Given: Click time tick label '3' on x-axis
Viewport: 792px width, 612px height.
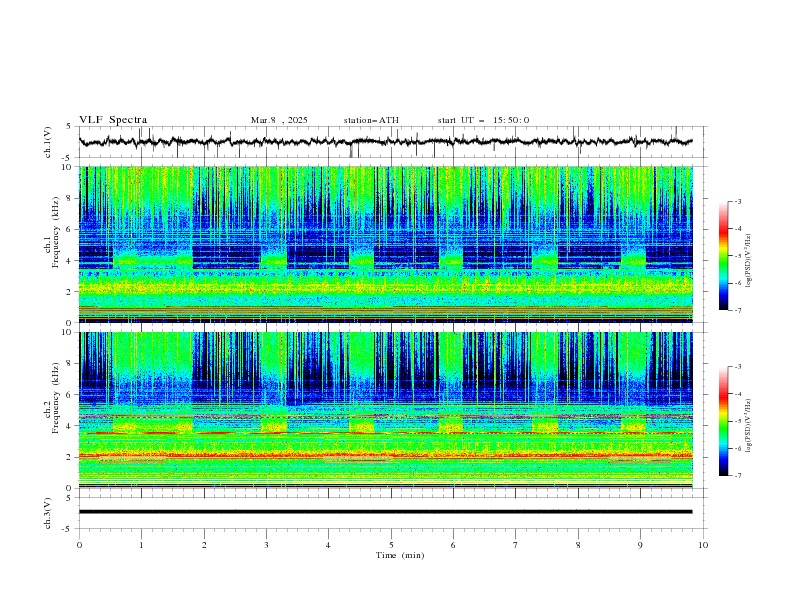Looking at the screenshot, I should tap(266, 545).
